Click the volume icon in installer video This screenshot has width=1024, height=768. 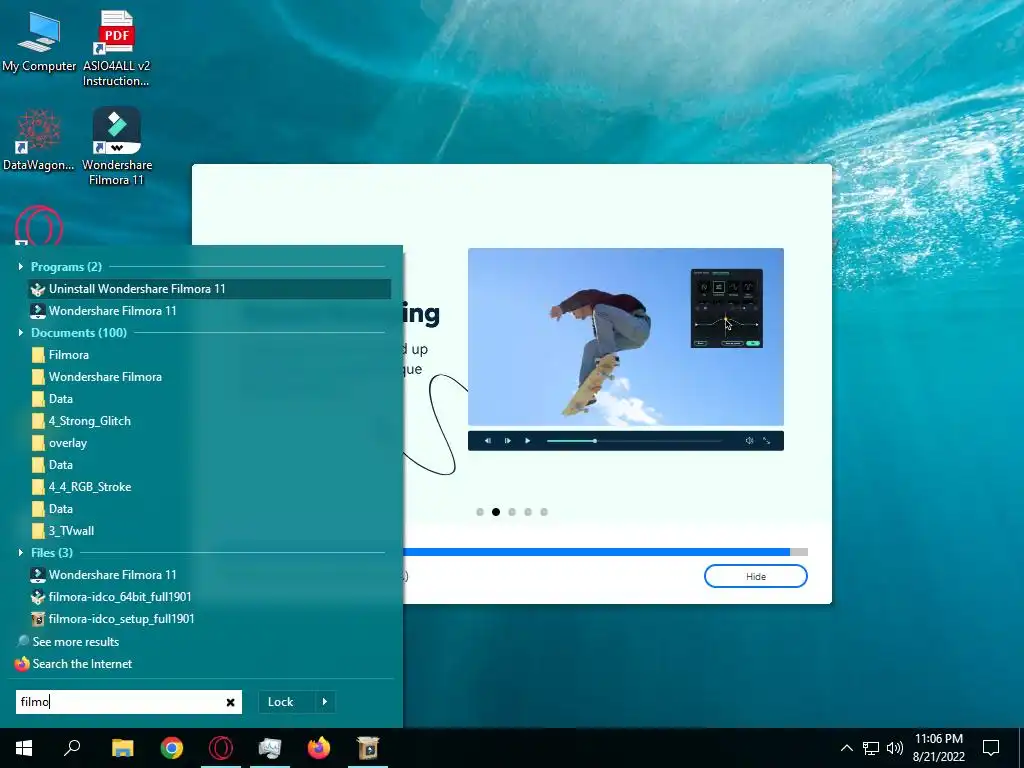pyautogui.click(x=749, y=441)
